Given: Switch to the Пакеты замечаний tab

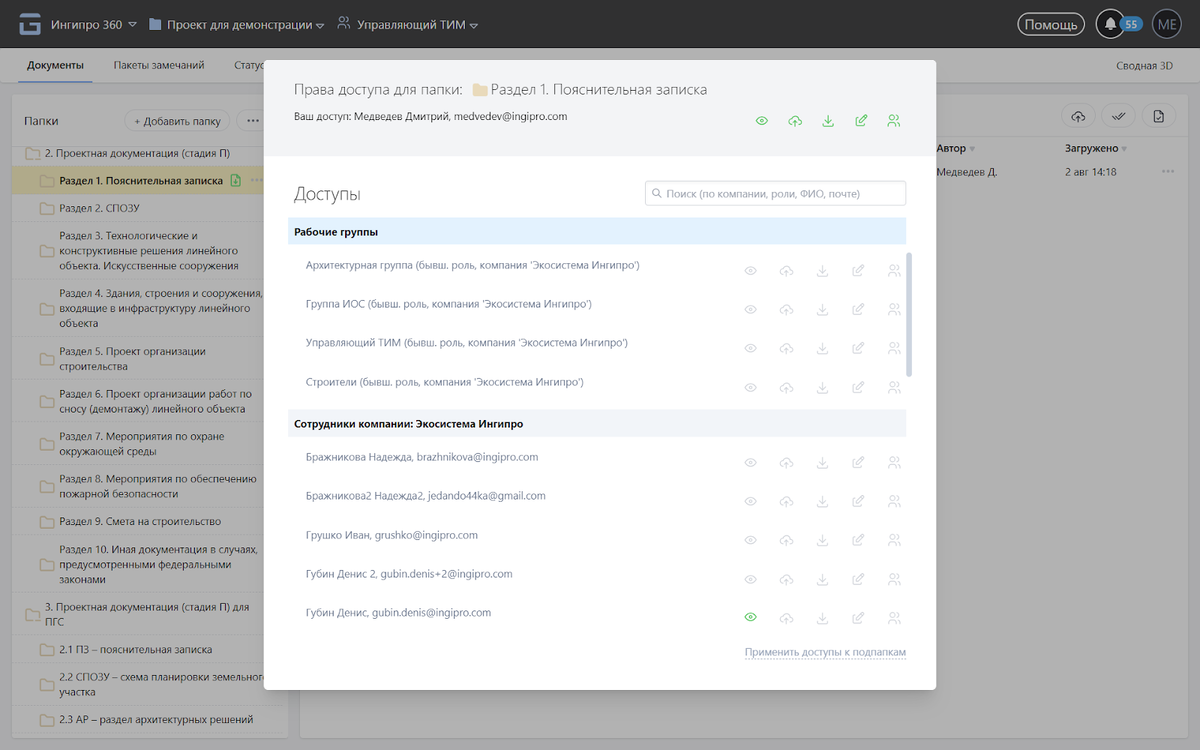Looking at the screenshot, I should point(159,65).
